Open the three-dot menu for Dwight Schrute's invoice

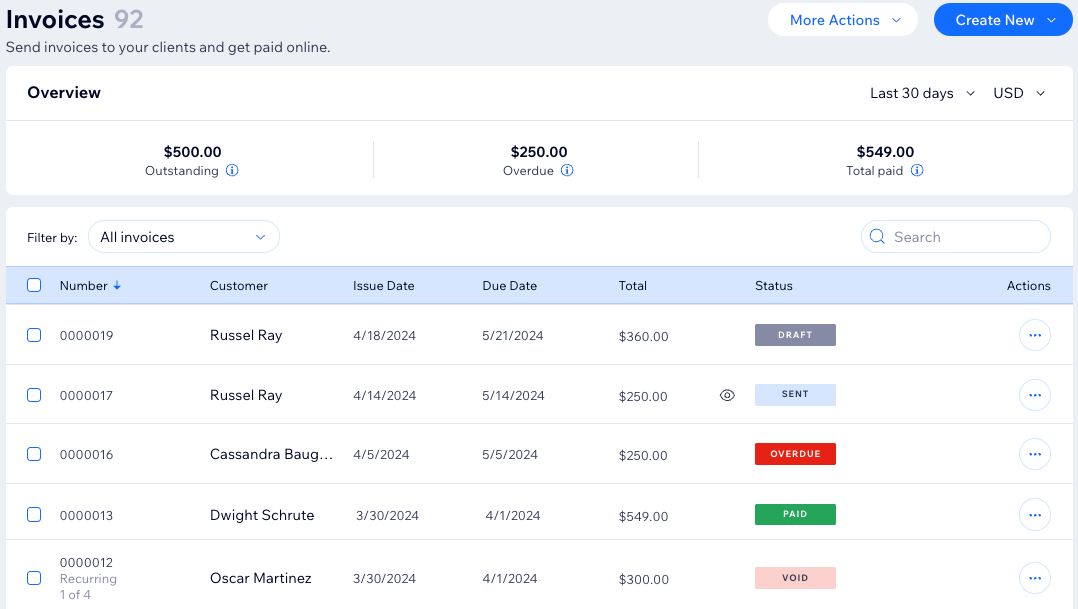[1034, 515]
